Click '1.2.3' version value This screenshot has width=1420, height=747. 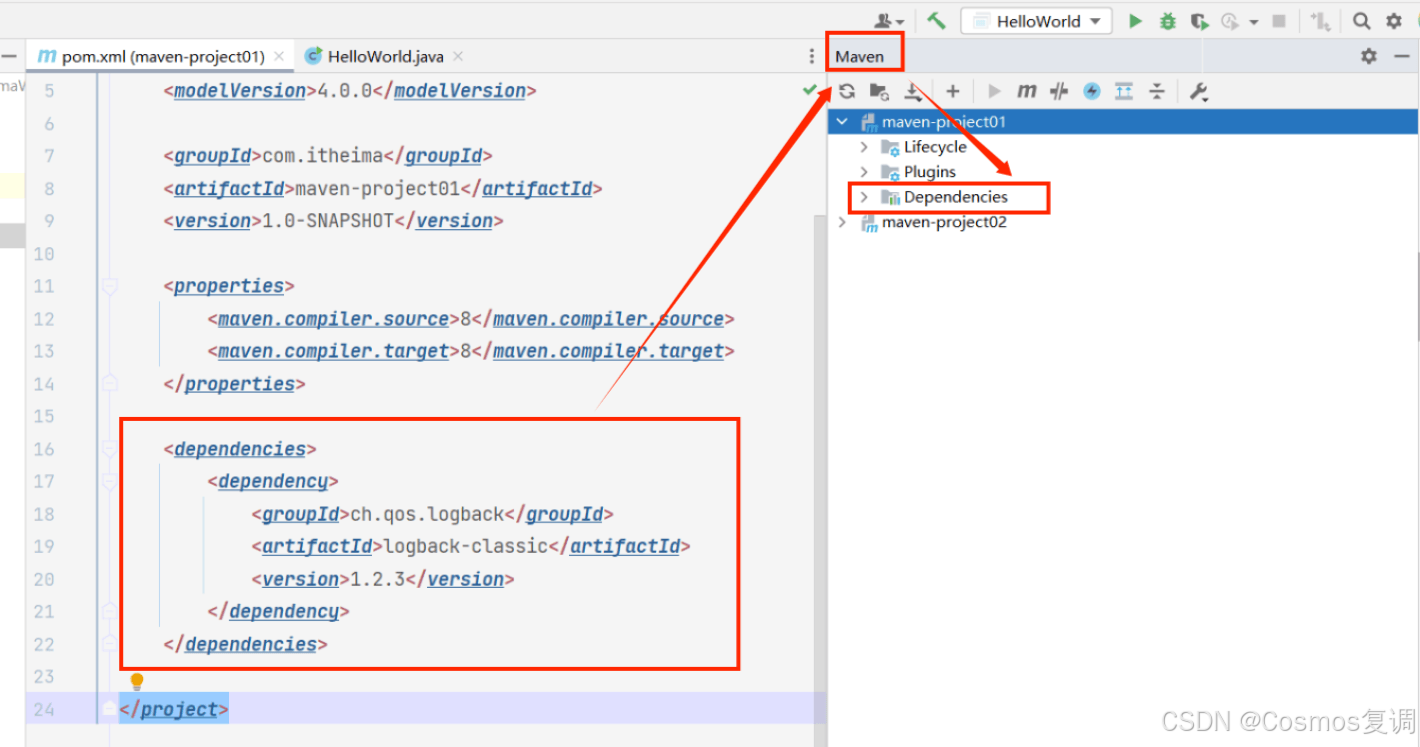(x=378, y=580)
